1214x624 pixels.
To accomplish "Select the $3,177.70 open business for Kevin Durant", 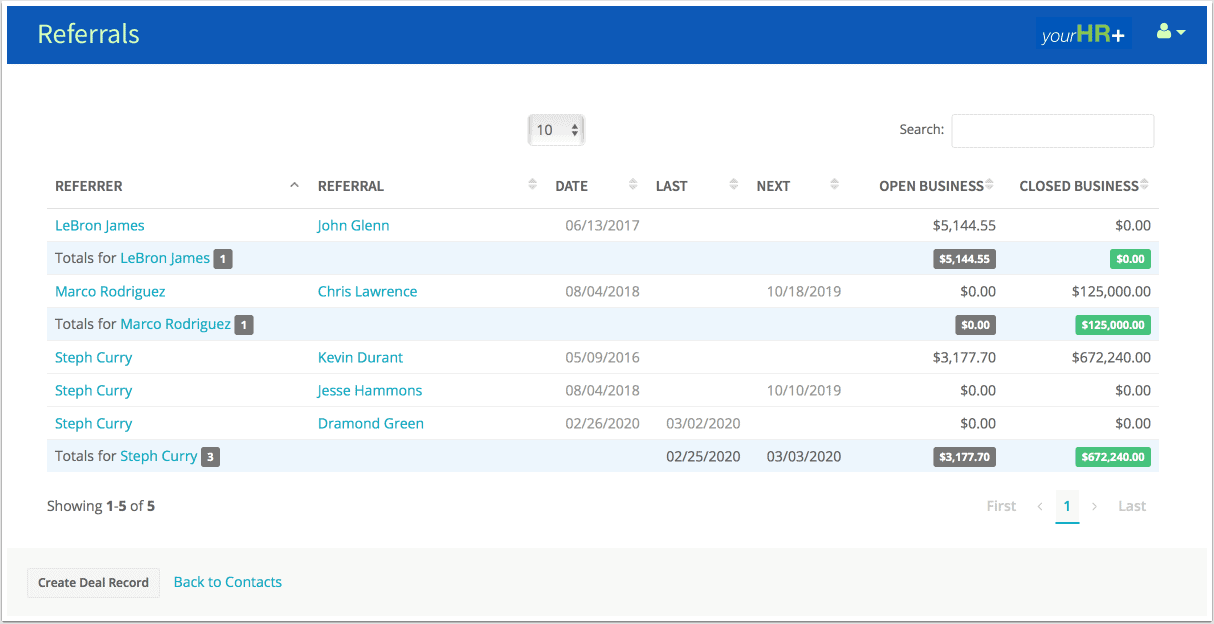I will [964, 358].
